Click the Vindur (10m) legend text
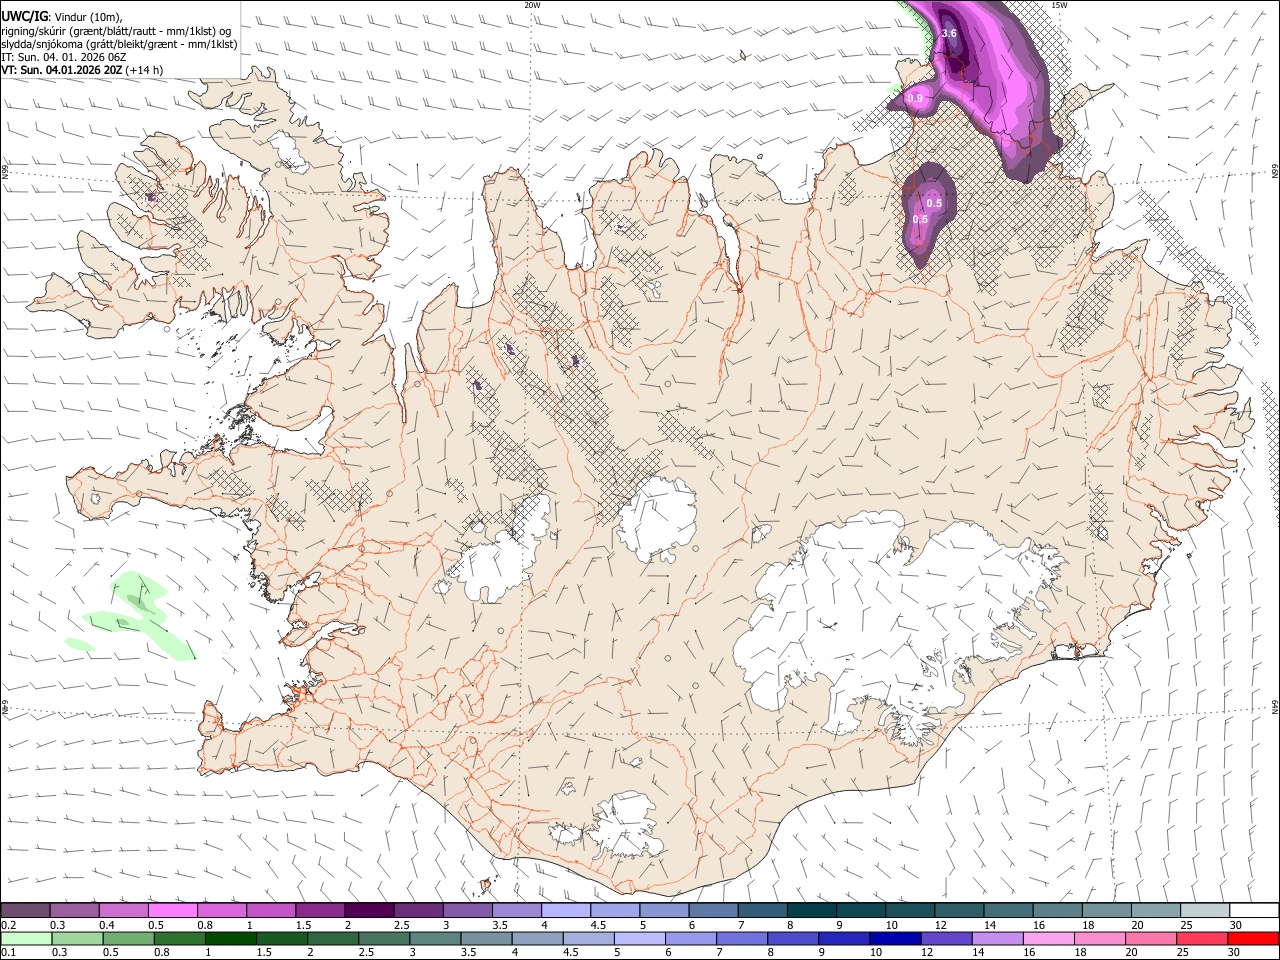The width and height of the screenshot is (1280, 960). [87, 17]
